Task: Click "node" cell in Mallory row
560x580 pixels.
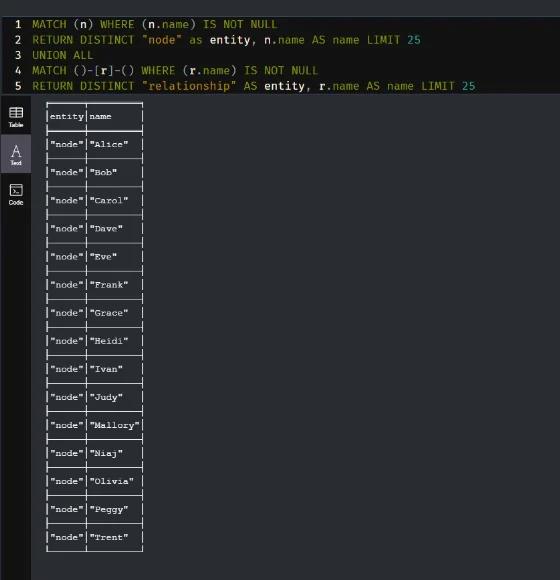Action: (x=67, y=425)
